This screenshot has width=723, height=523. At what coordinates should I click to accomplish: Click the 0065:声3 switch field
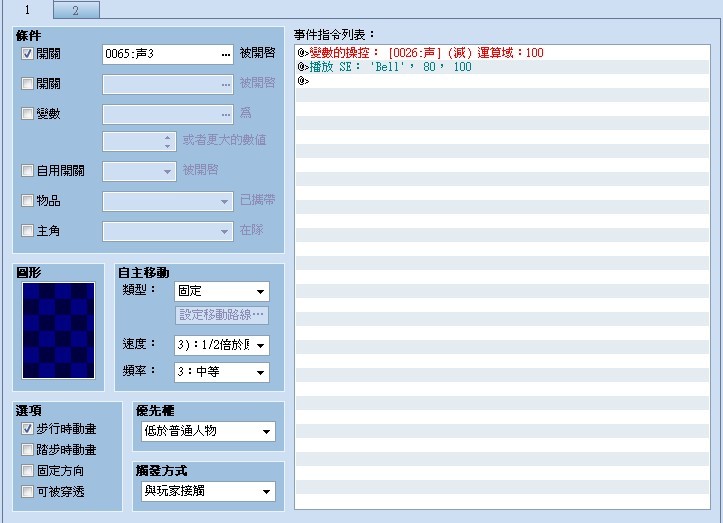pyautogui.click(x=168, y=54)
